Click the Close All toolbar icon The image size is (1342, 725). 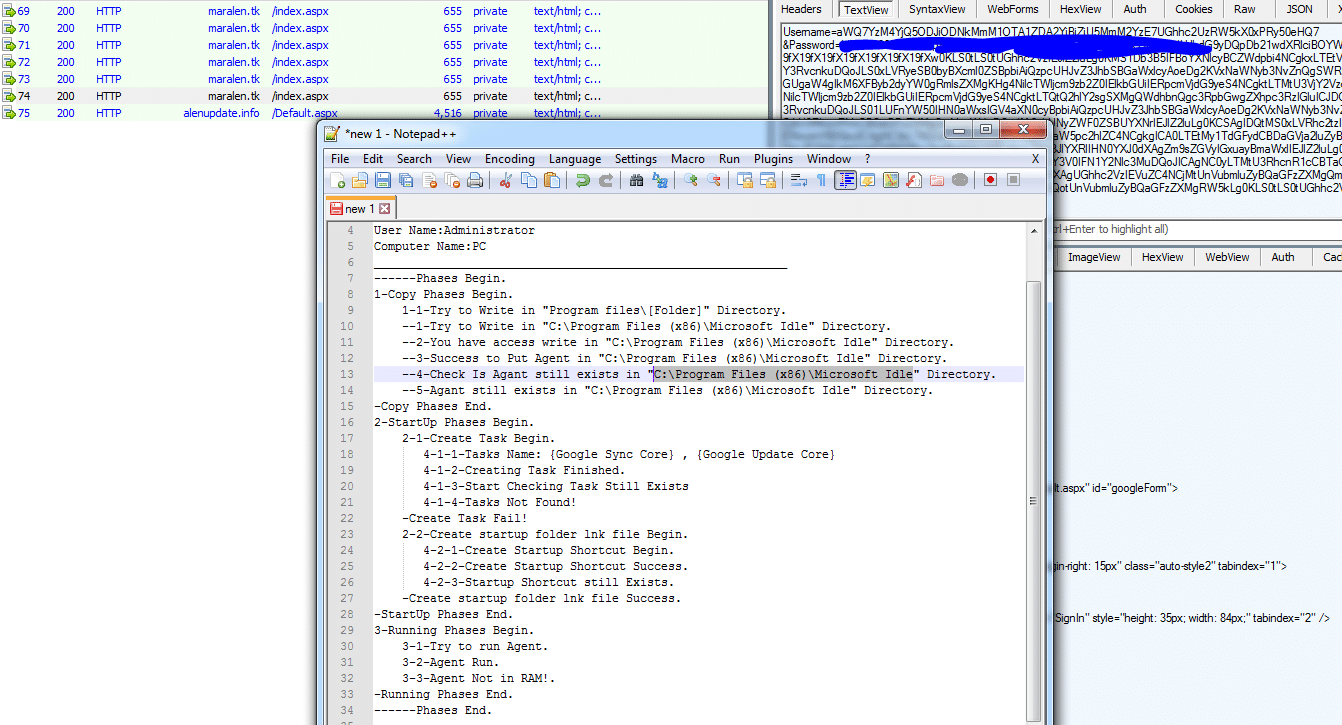(452, 180)
